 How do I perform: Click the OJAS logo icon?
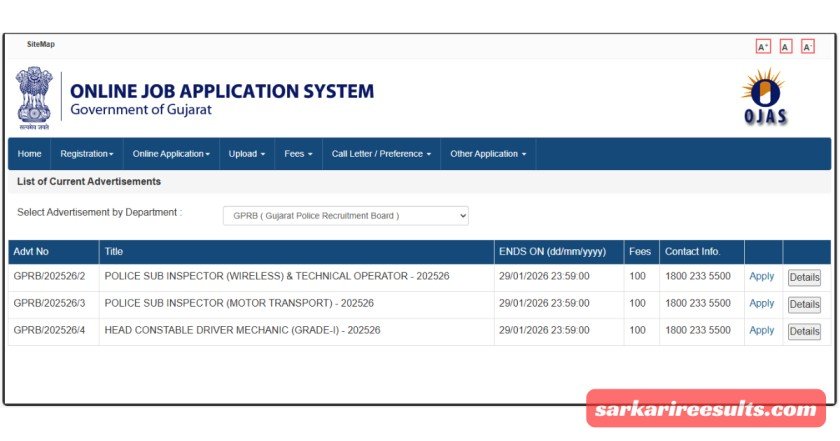tap(765, 97)
